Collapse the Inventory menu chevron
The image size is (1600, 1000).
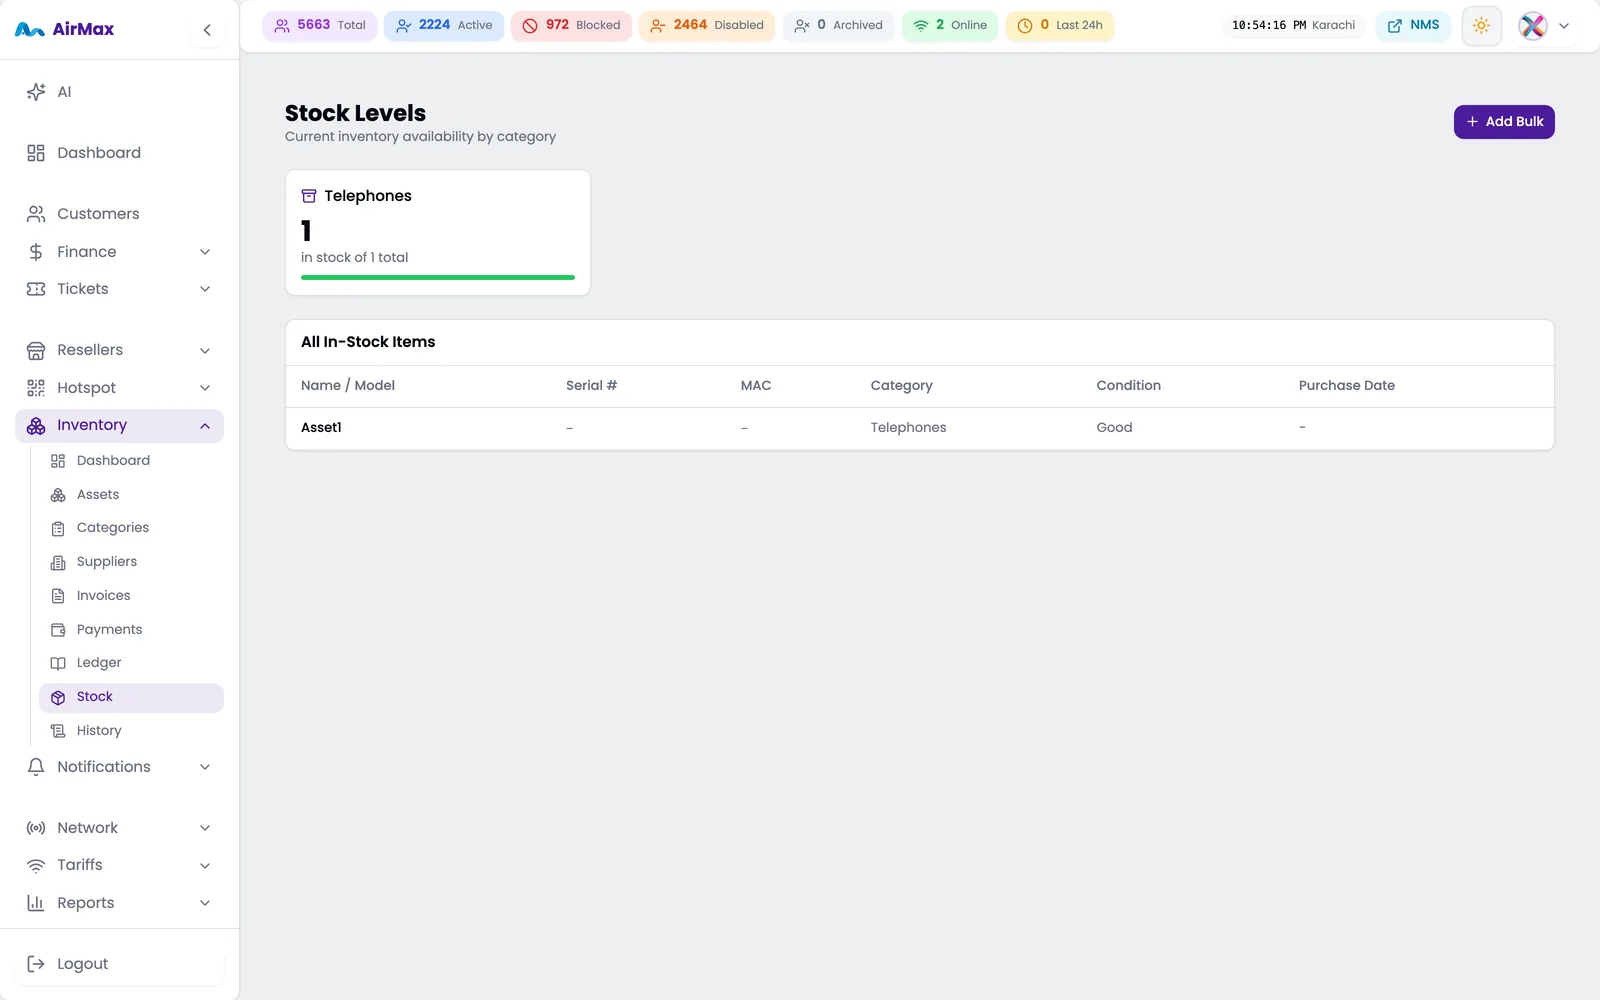tap(205, 426)
